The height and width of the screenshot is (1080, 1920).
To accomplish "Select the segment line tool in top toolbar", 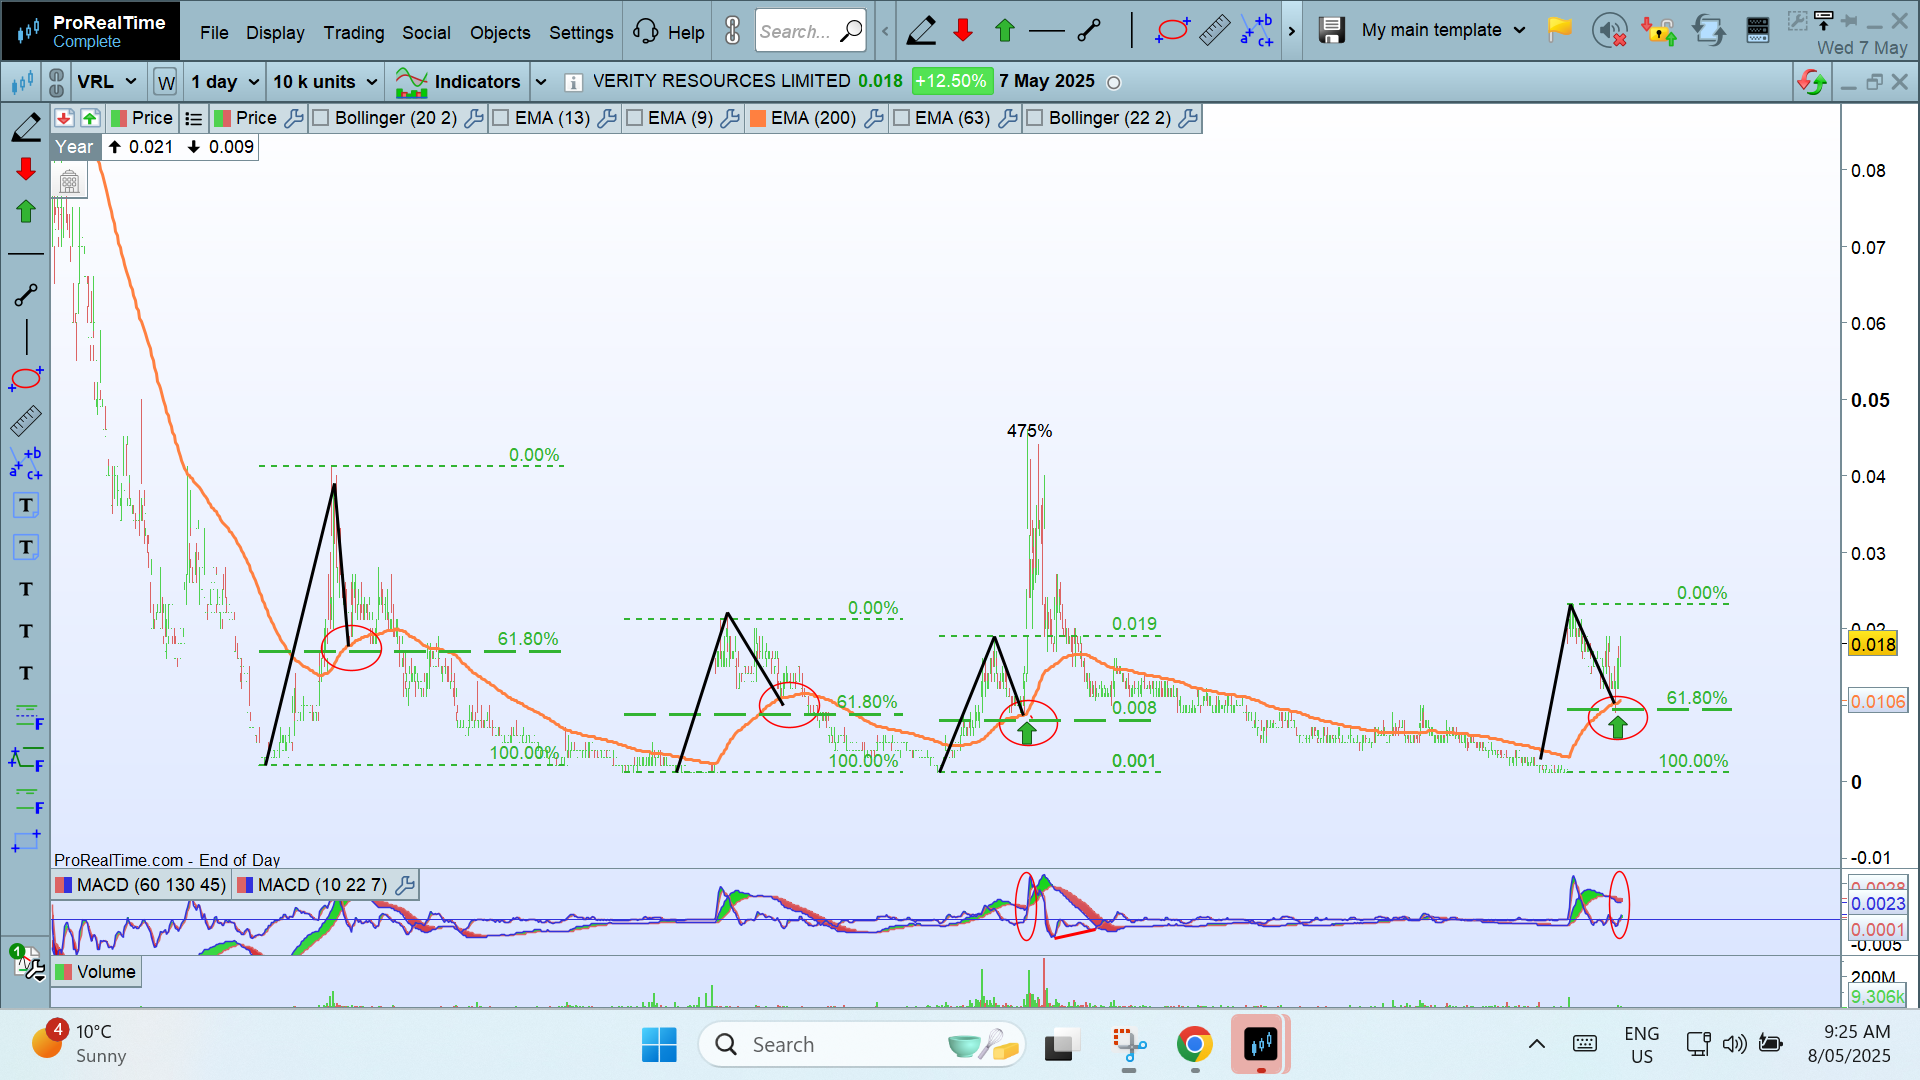I will click(x=1089, y=31).
